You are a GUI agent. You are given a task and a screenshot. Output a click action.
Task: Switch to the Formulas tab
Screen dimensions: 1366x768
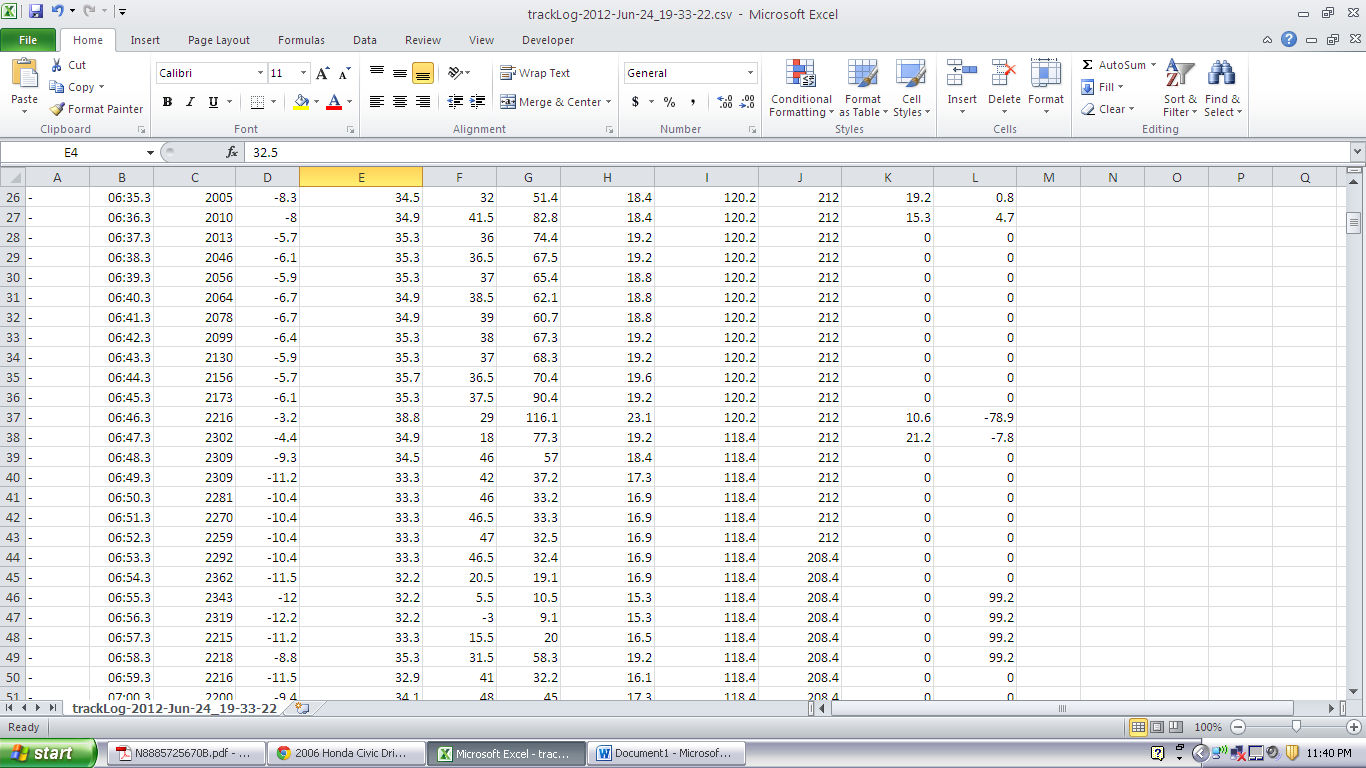point(301,40)
